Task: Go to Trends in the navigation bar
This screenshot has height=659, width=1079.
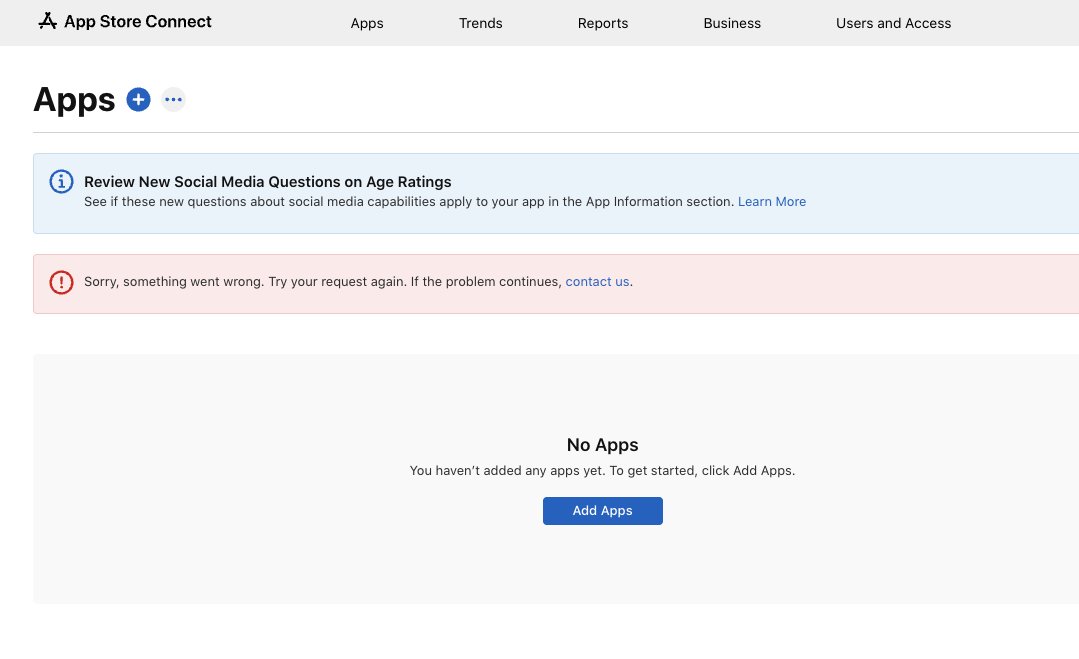Action: [480, 23]
